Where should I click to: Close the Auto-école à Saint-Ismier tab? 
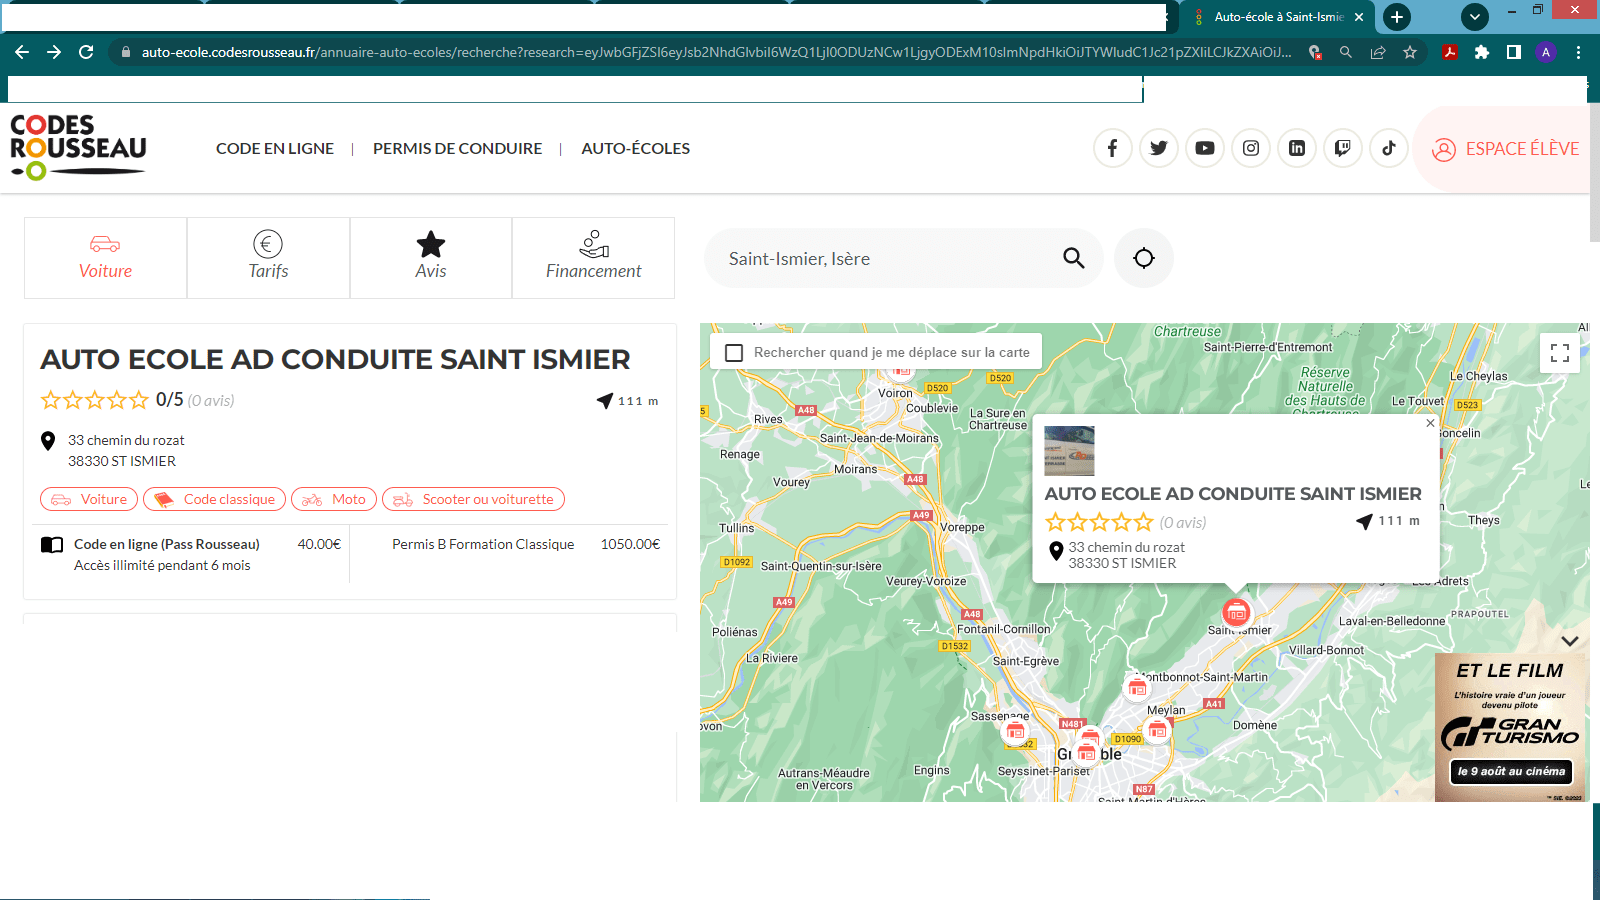(1359, 17)
